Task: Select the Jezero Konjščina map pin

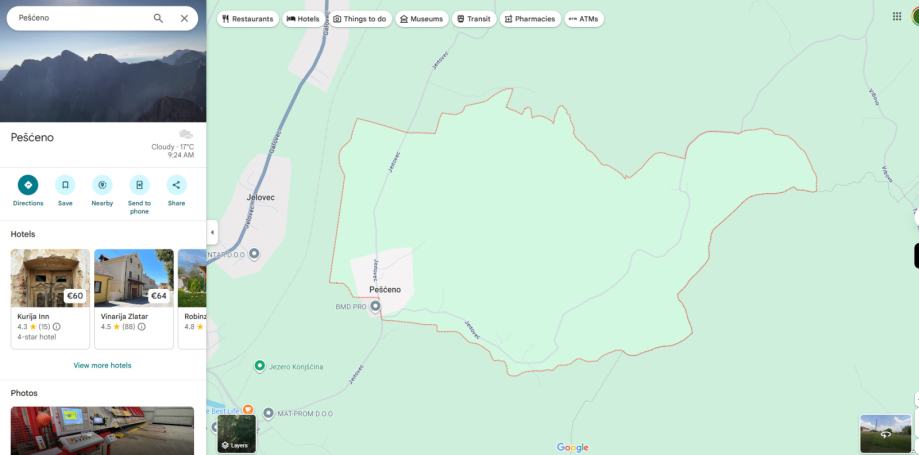Action: coord(260,366)
